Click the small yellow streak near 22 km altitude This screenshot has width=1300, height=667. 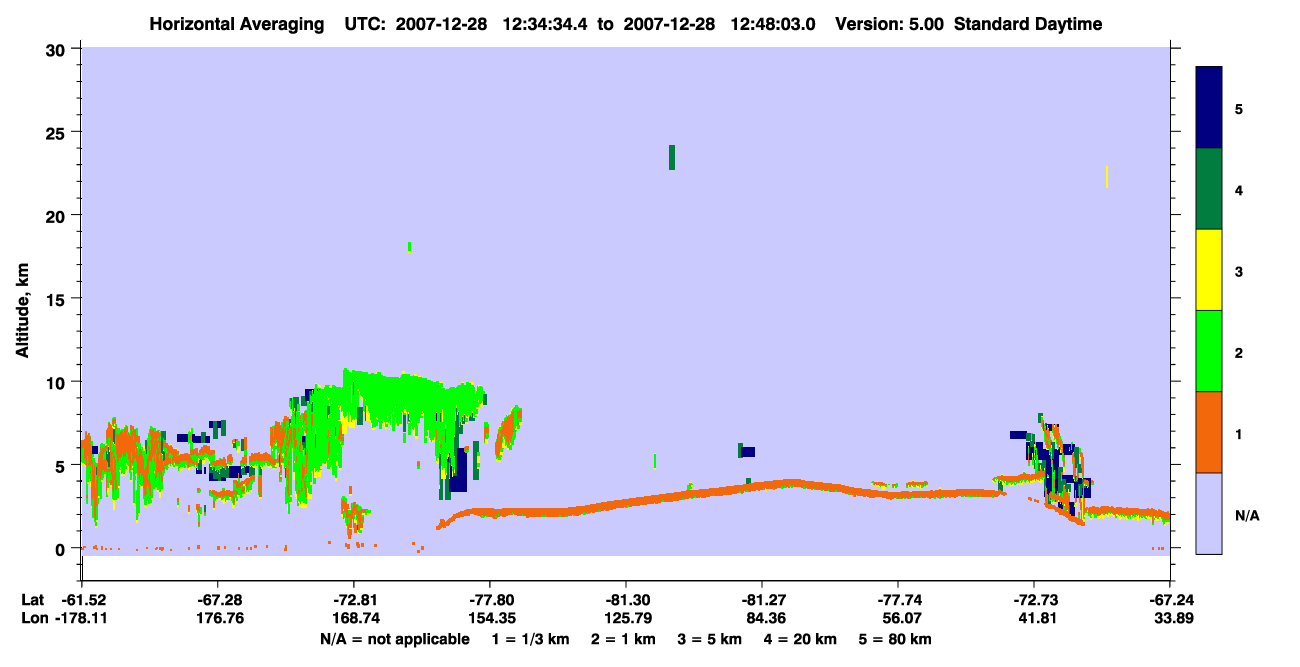1106,176
